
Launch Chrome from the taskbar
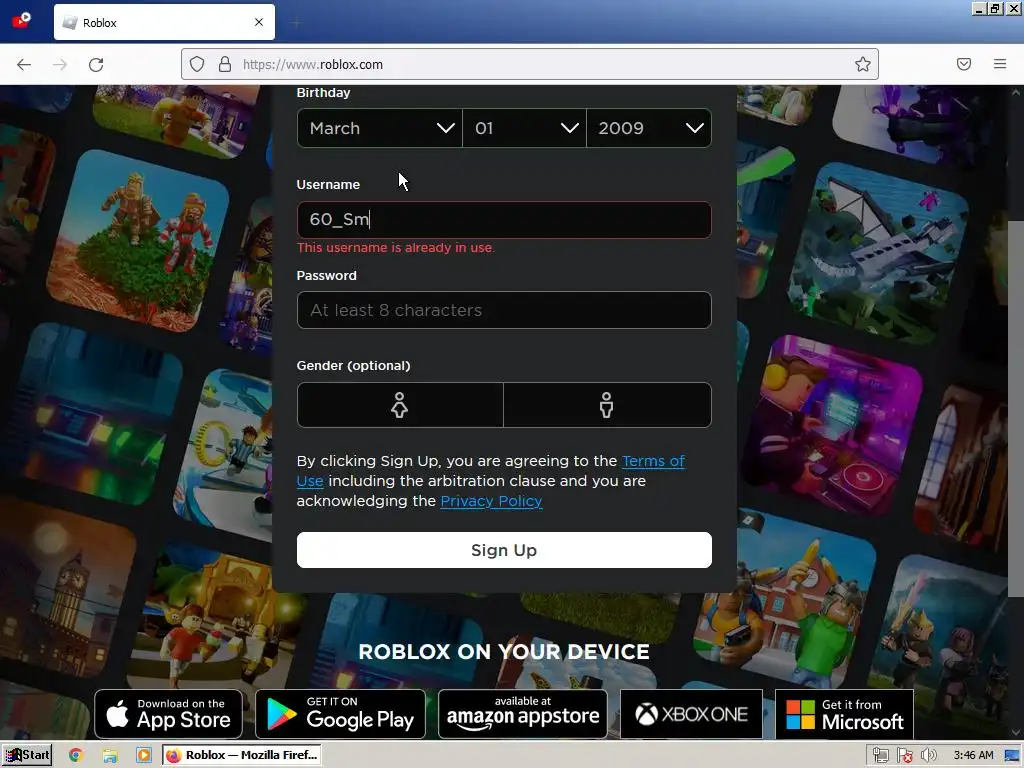76,755
